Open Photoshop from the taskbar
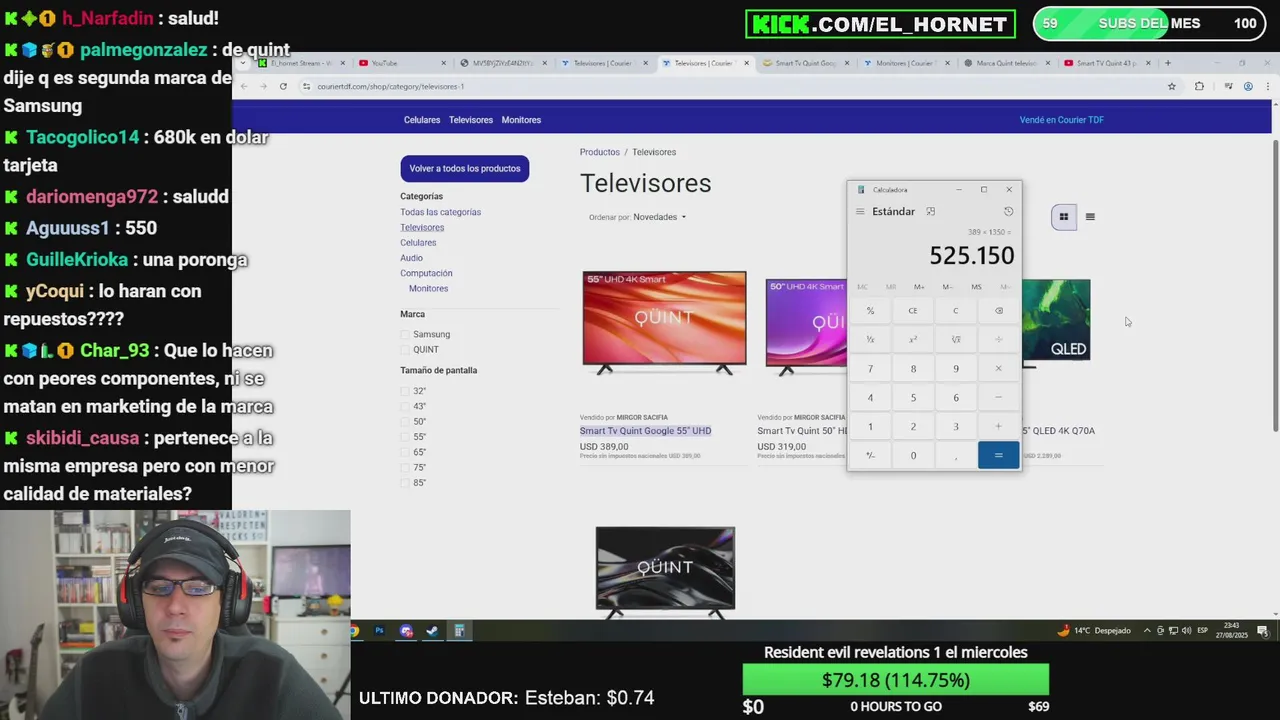 coord(380,631)
